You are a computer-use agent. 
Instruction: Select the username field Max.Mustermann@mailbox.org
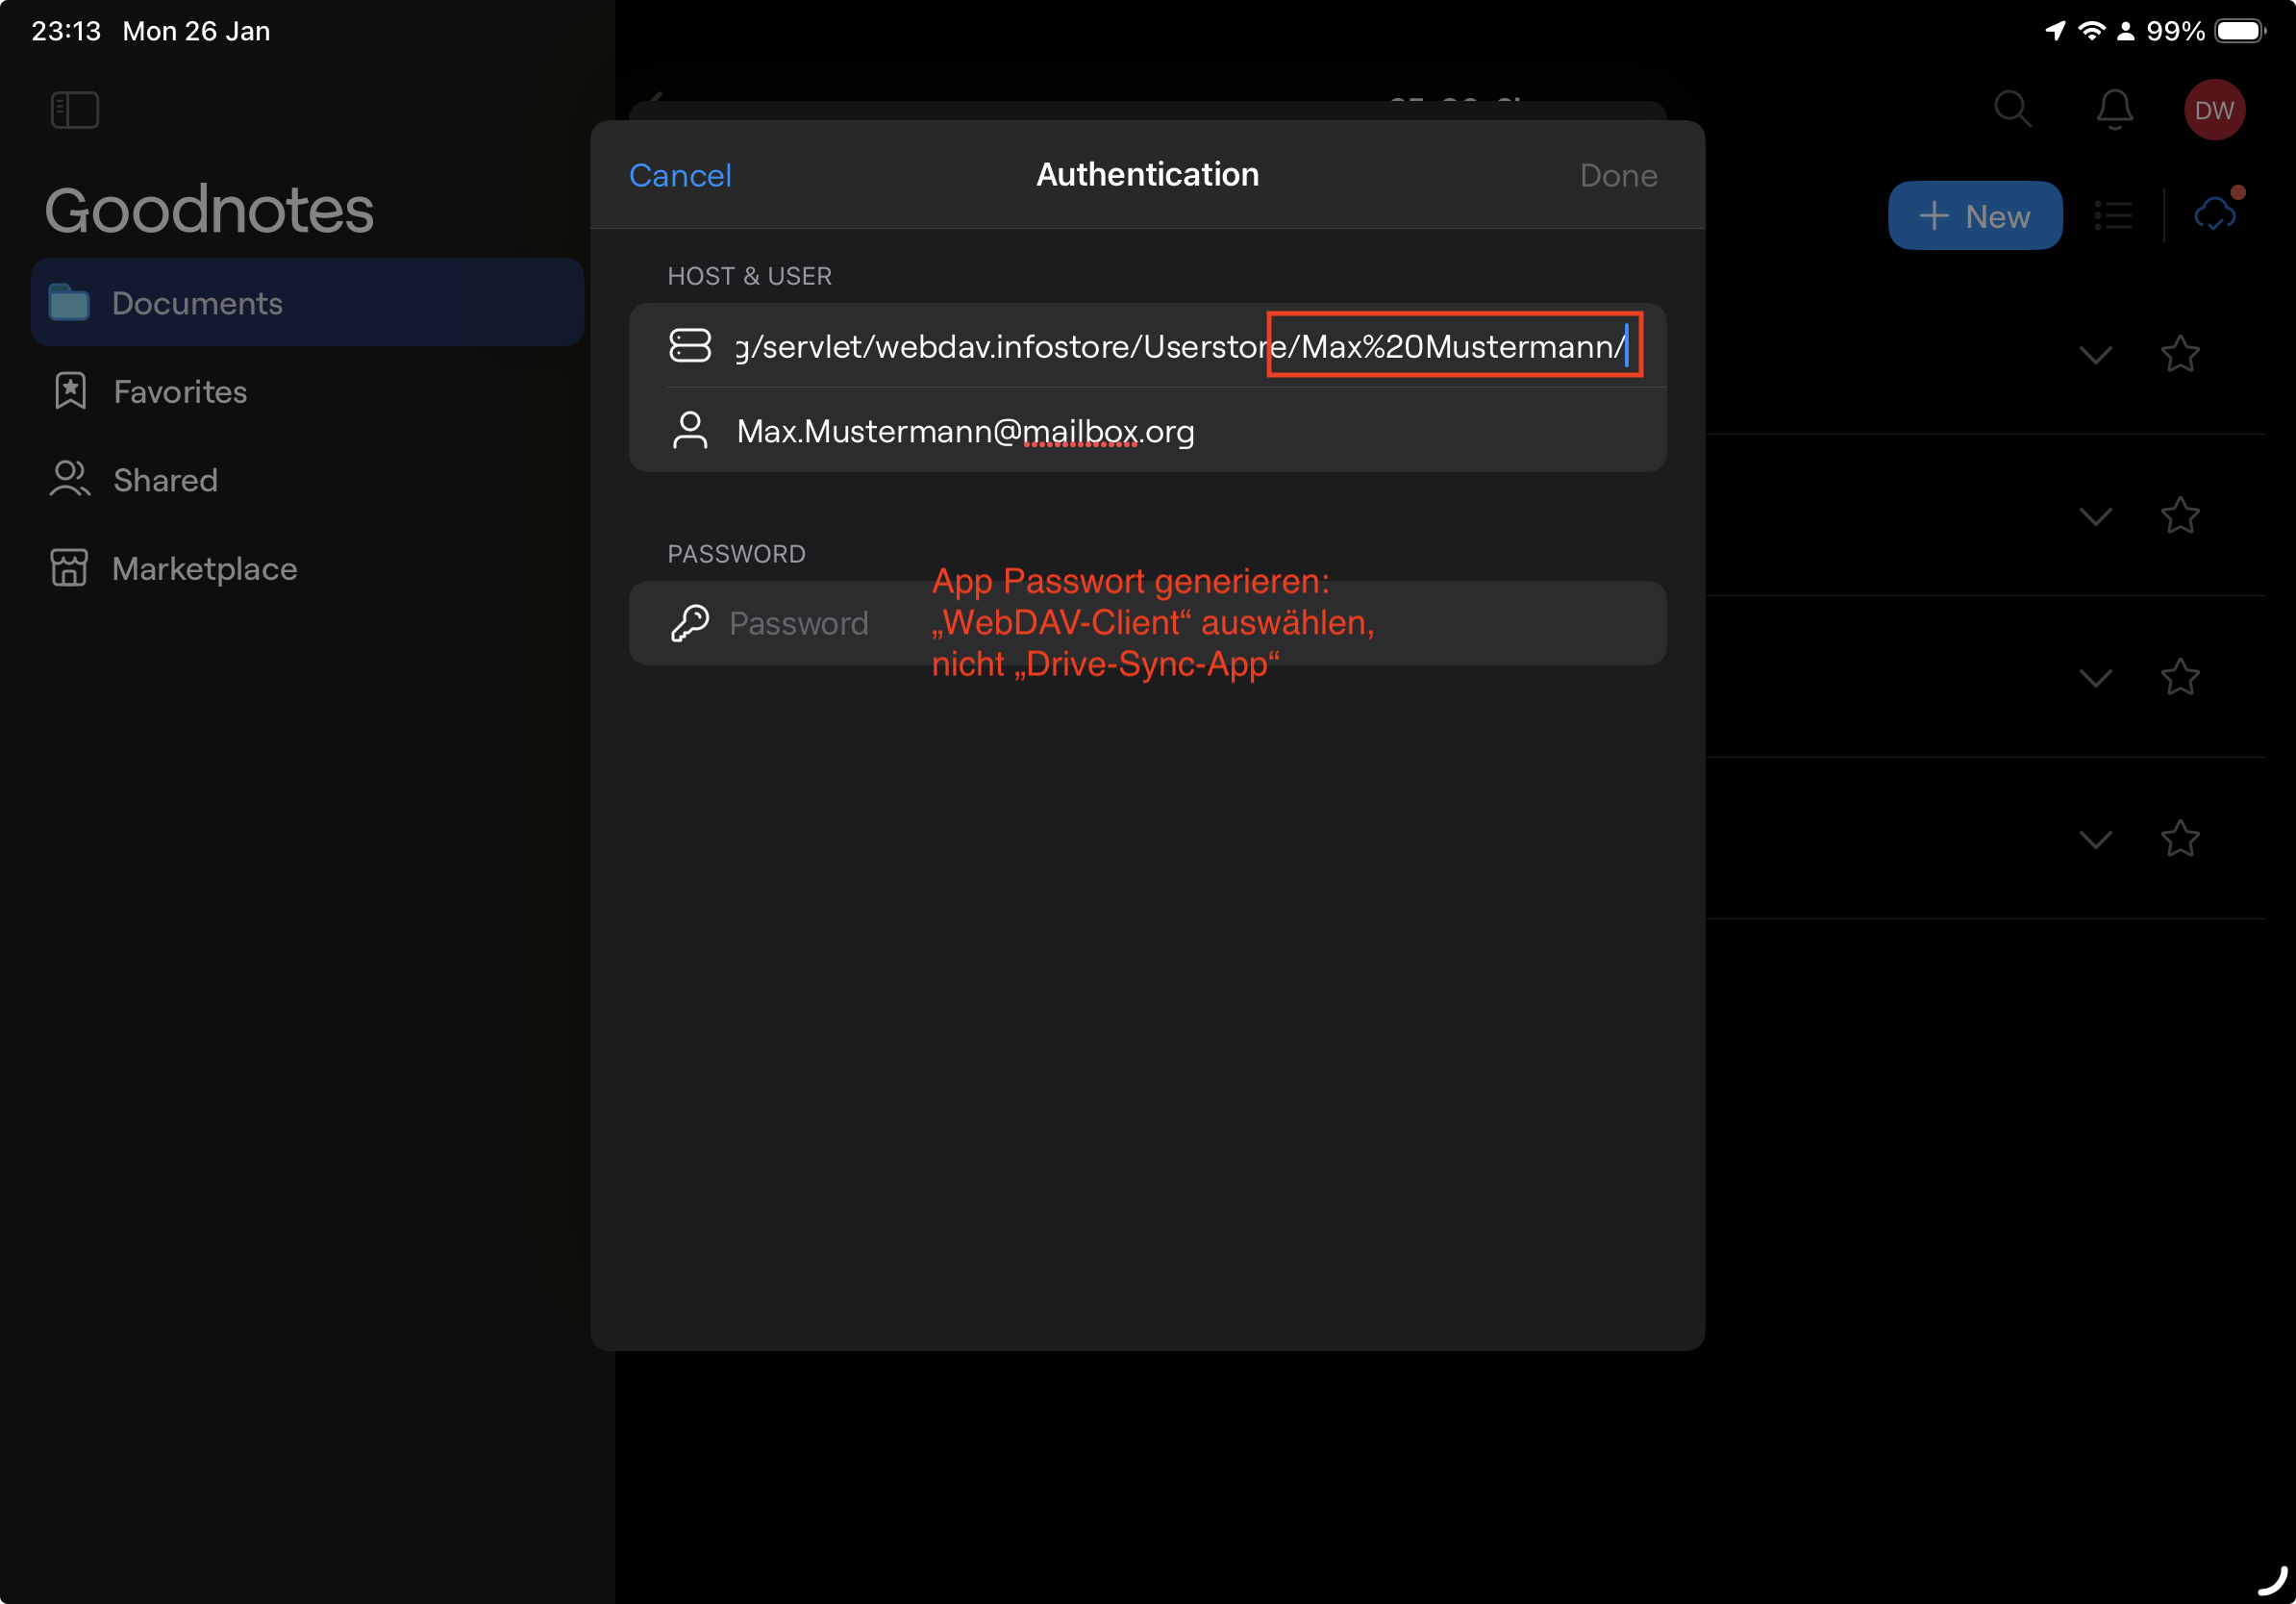(x=965, y=431)
